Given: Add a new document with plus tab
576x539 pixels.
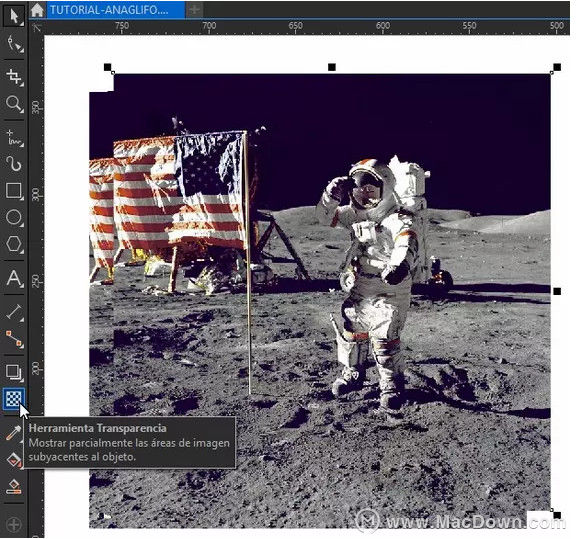Looking at the screenshot, I should click(x=194, y=9).
